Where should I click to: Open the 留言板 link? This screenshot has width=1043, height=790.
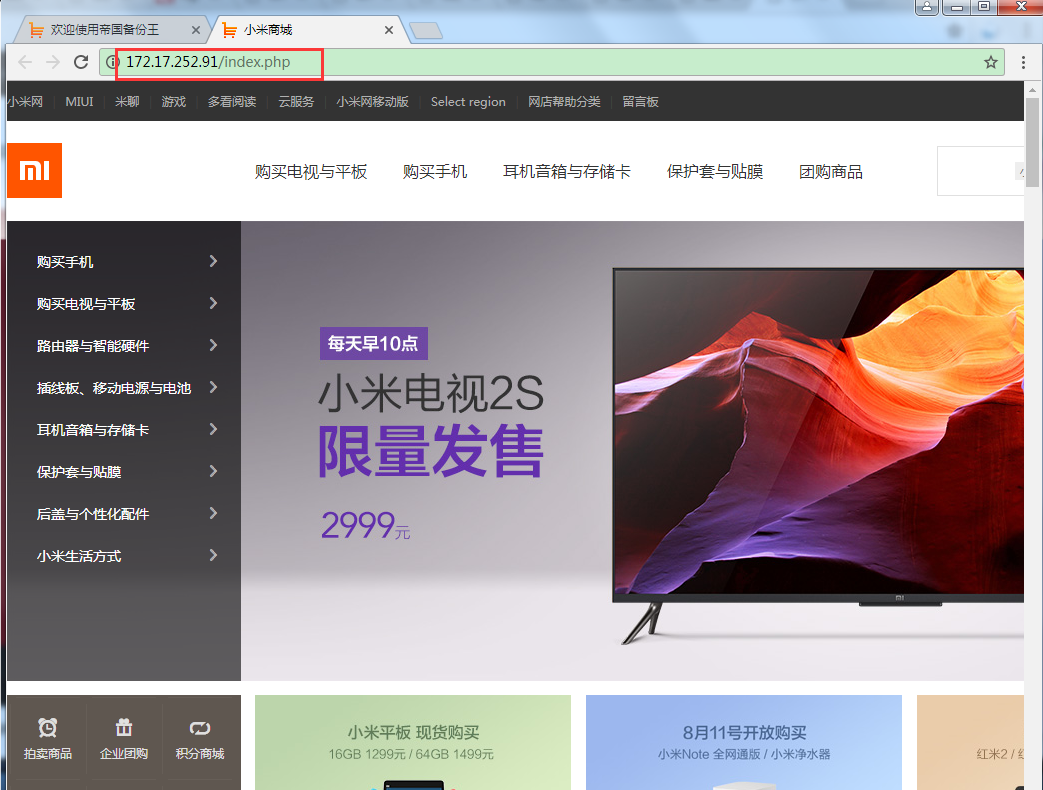click(x=641, y=102)
